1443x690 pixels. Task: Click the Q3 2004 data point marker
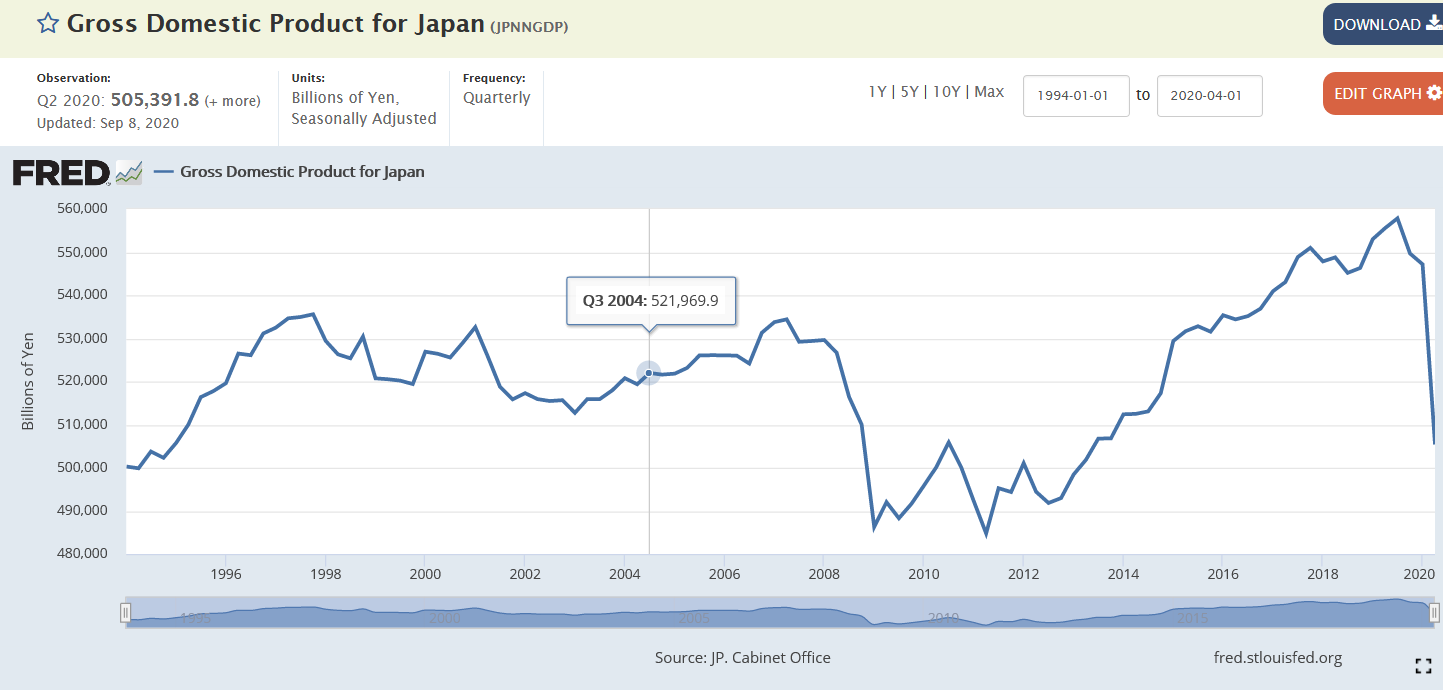(x=649, y=373)
